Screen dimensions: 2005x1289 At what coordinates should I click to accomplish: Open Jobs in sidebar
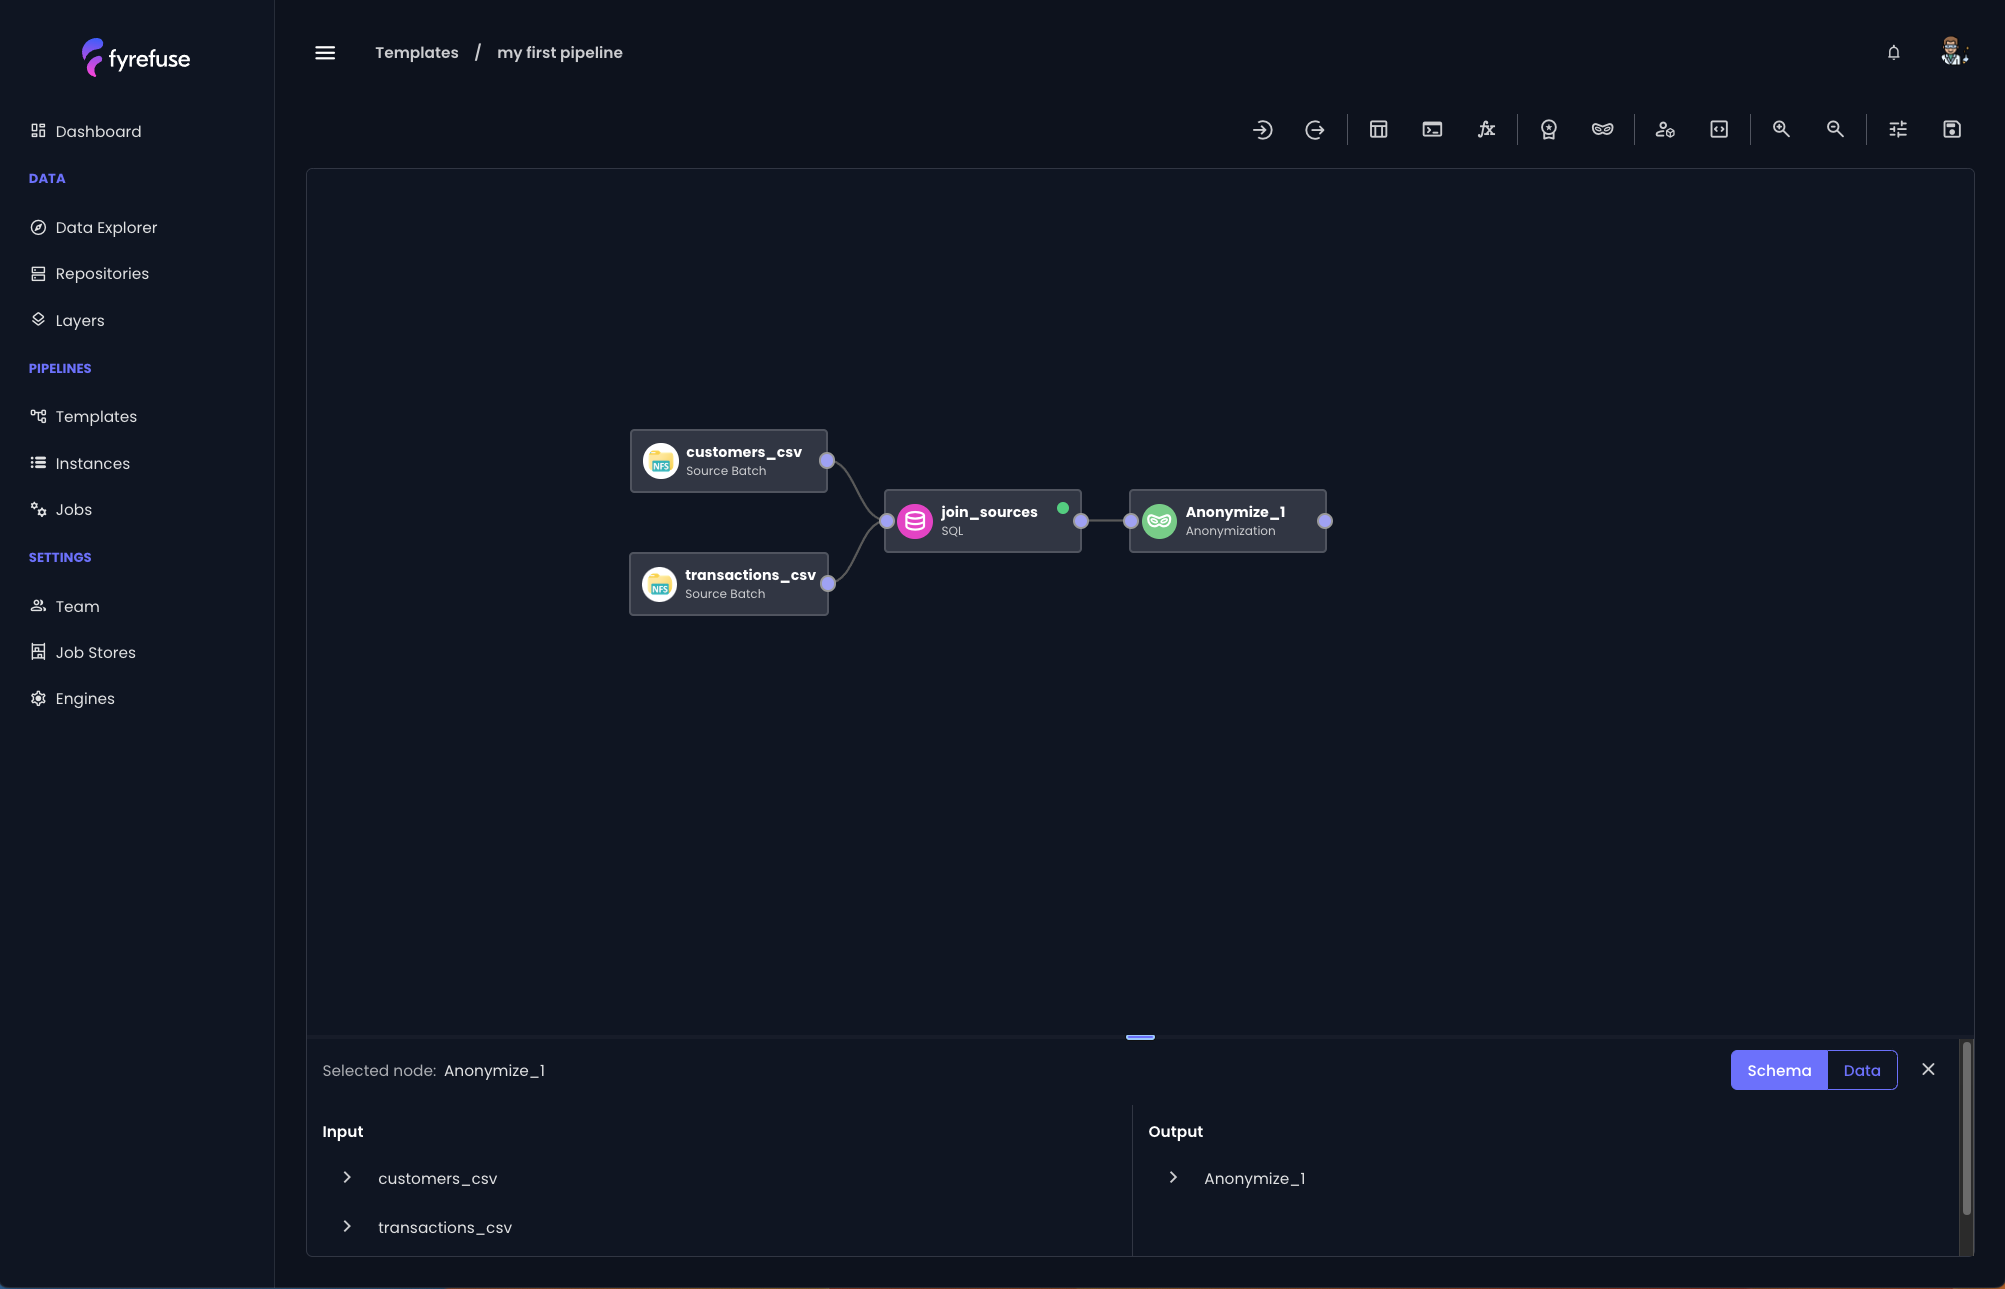61,509
